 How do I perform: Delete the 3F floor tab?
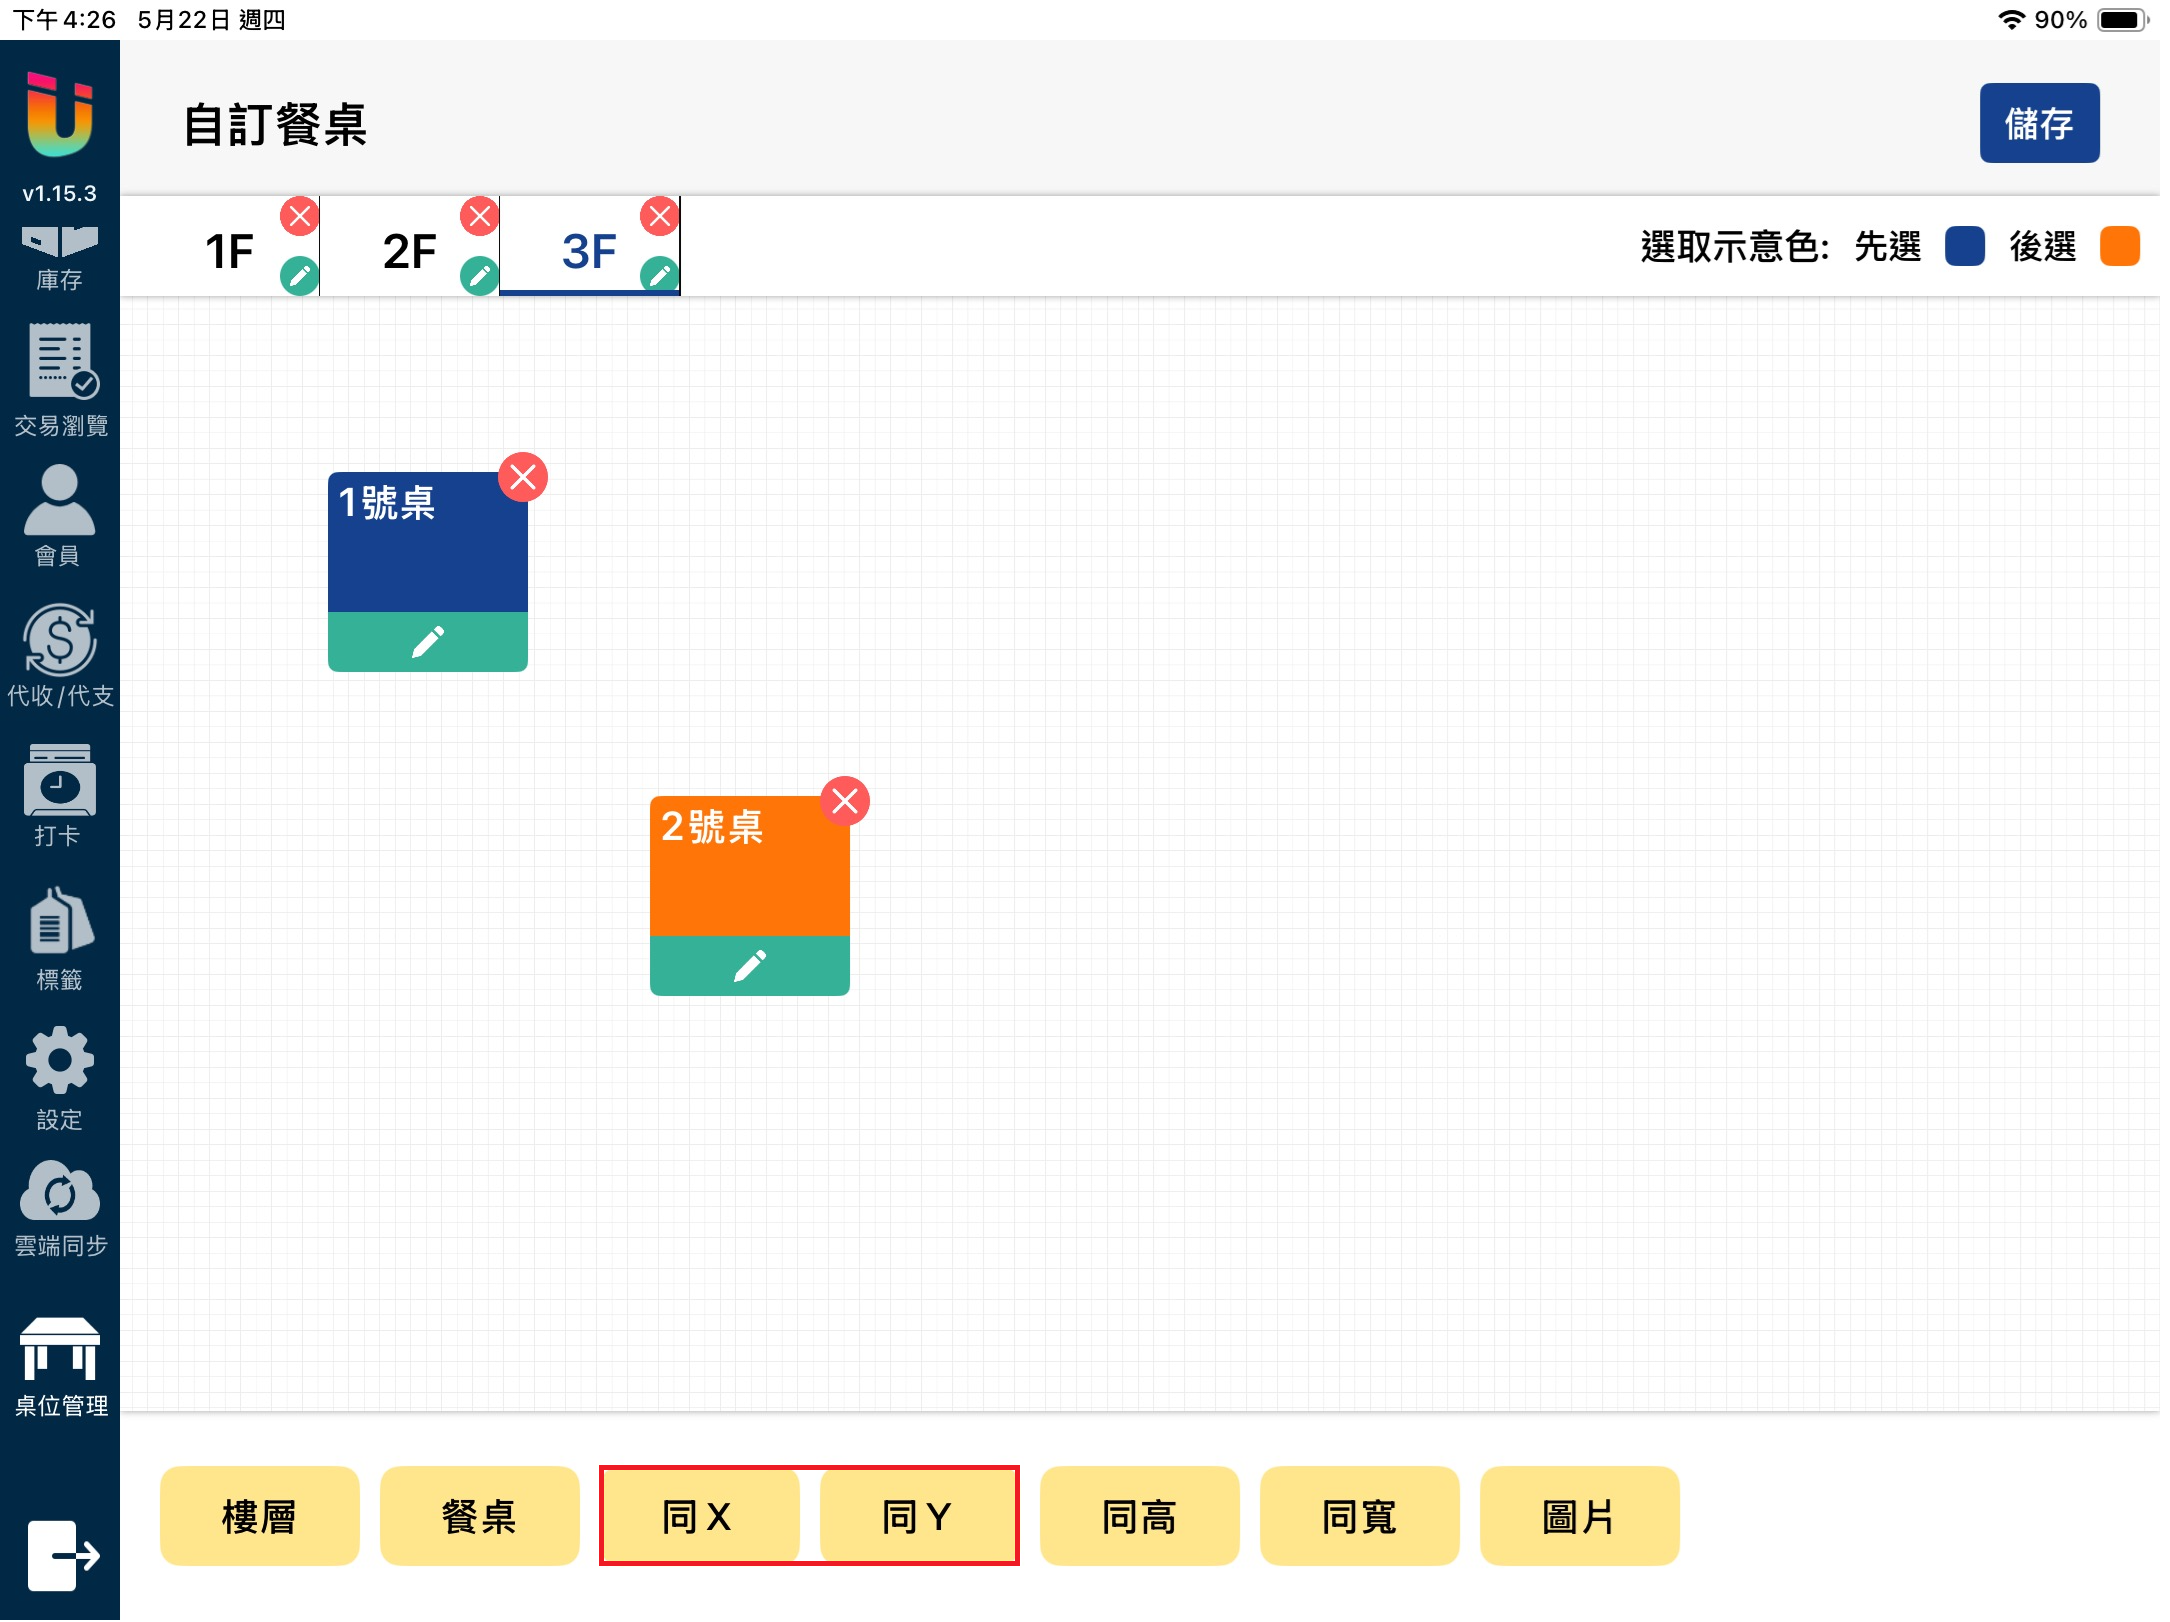(x=660, y=216)
